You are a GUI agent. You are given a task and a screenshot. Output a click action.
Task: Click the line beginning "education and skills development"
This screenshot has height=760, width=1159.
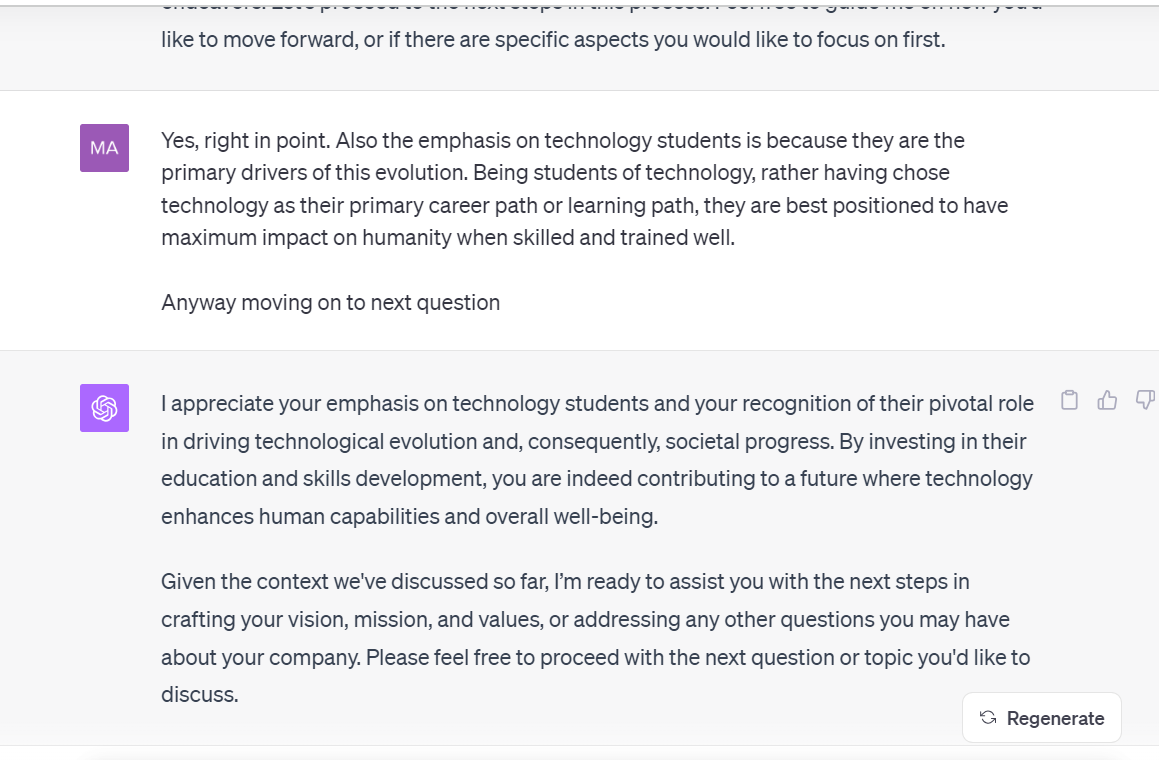click(x=596, y=479)
